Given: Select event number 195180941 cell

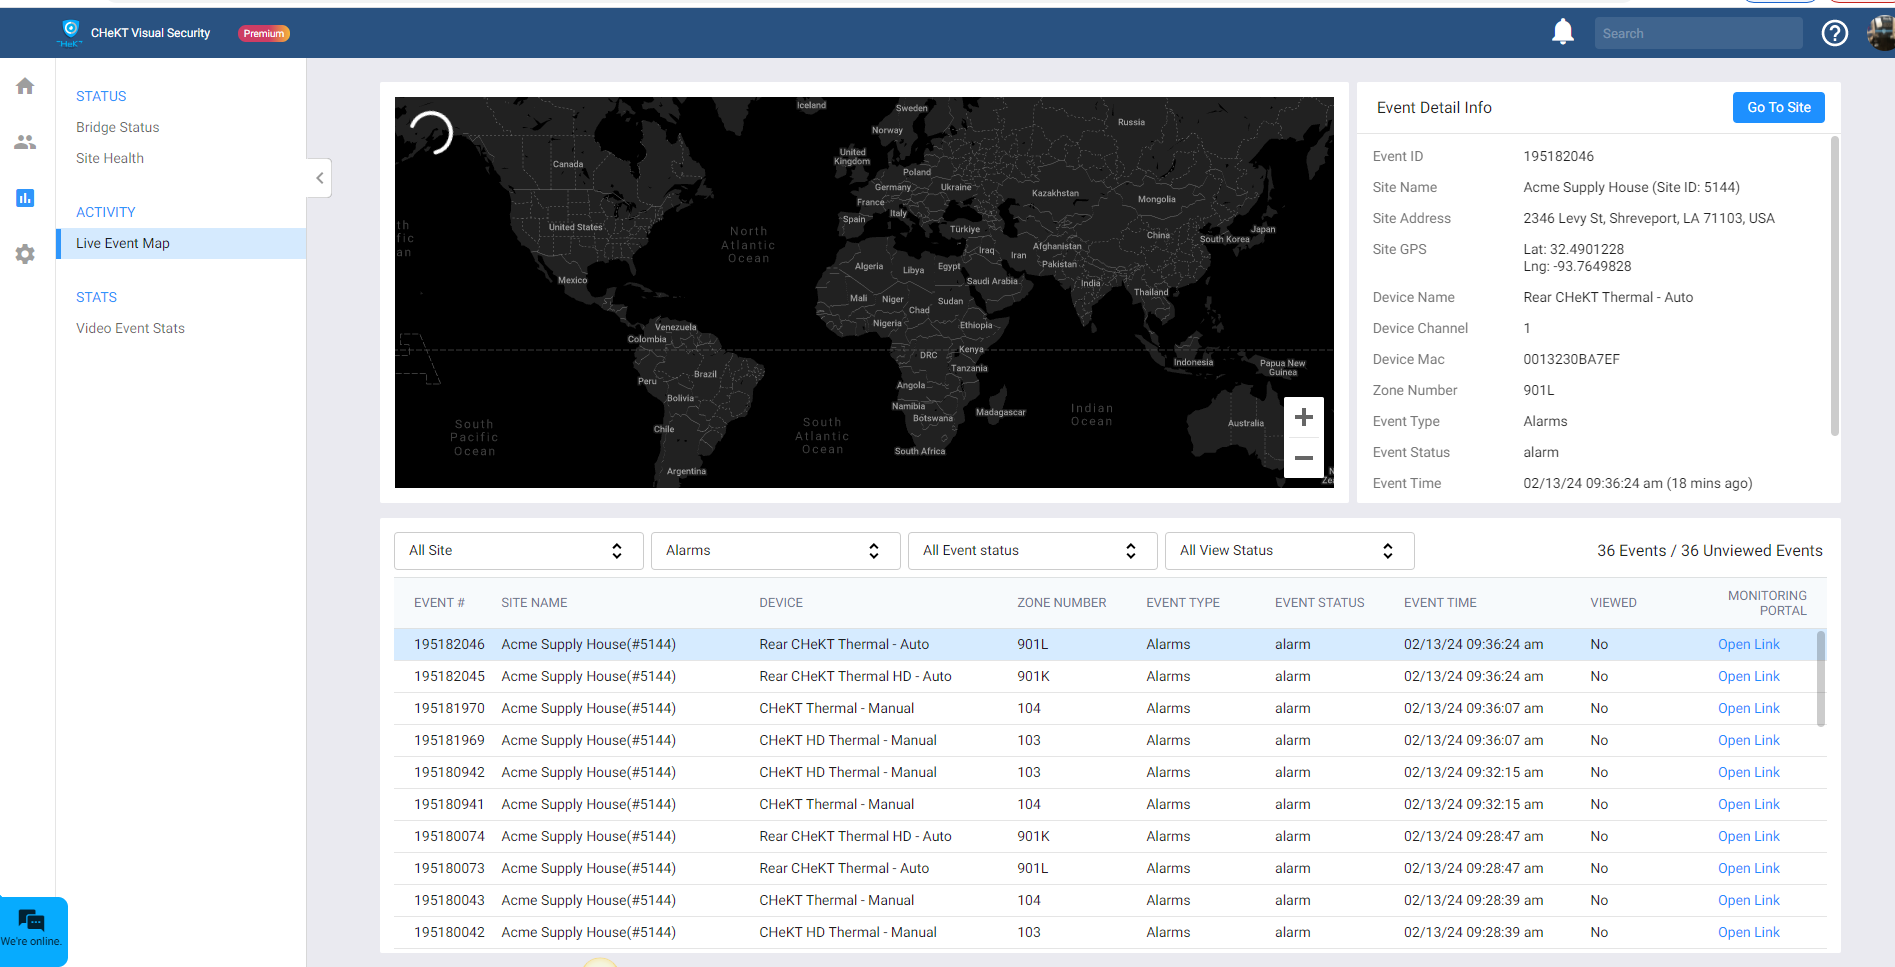Looking at the screenshot, I should pyautogui.click(x=449, y=804).
